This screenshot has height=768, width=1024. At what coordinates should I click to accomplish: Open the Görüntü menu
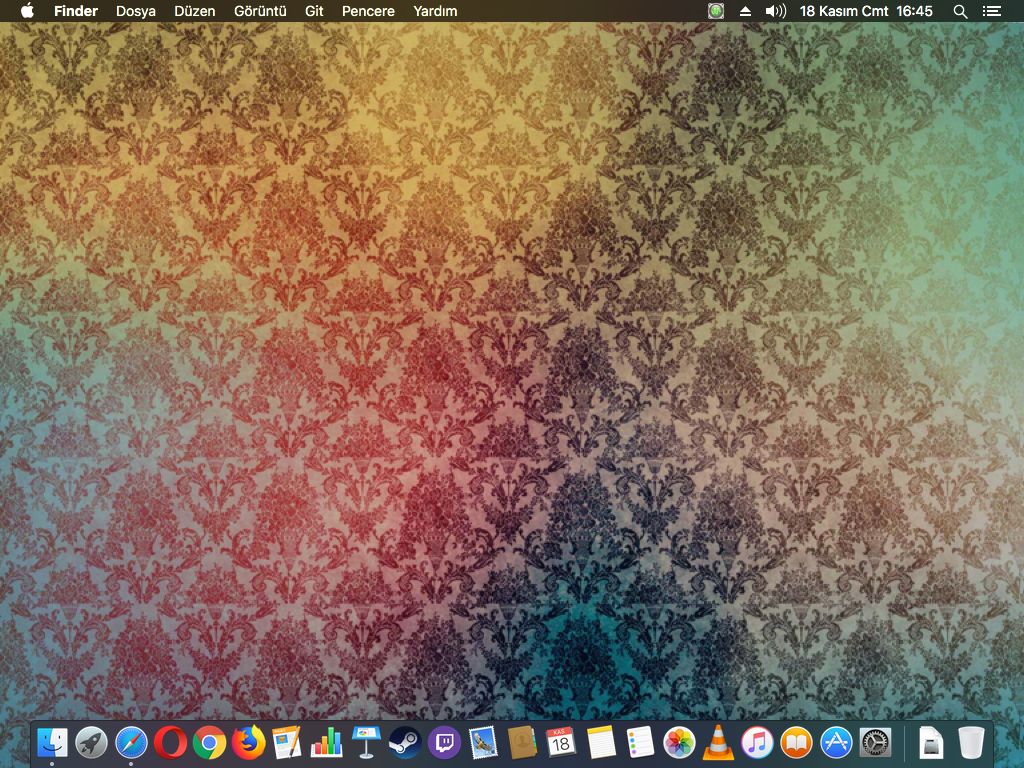click(x=260, y=11)
